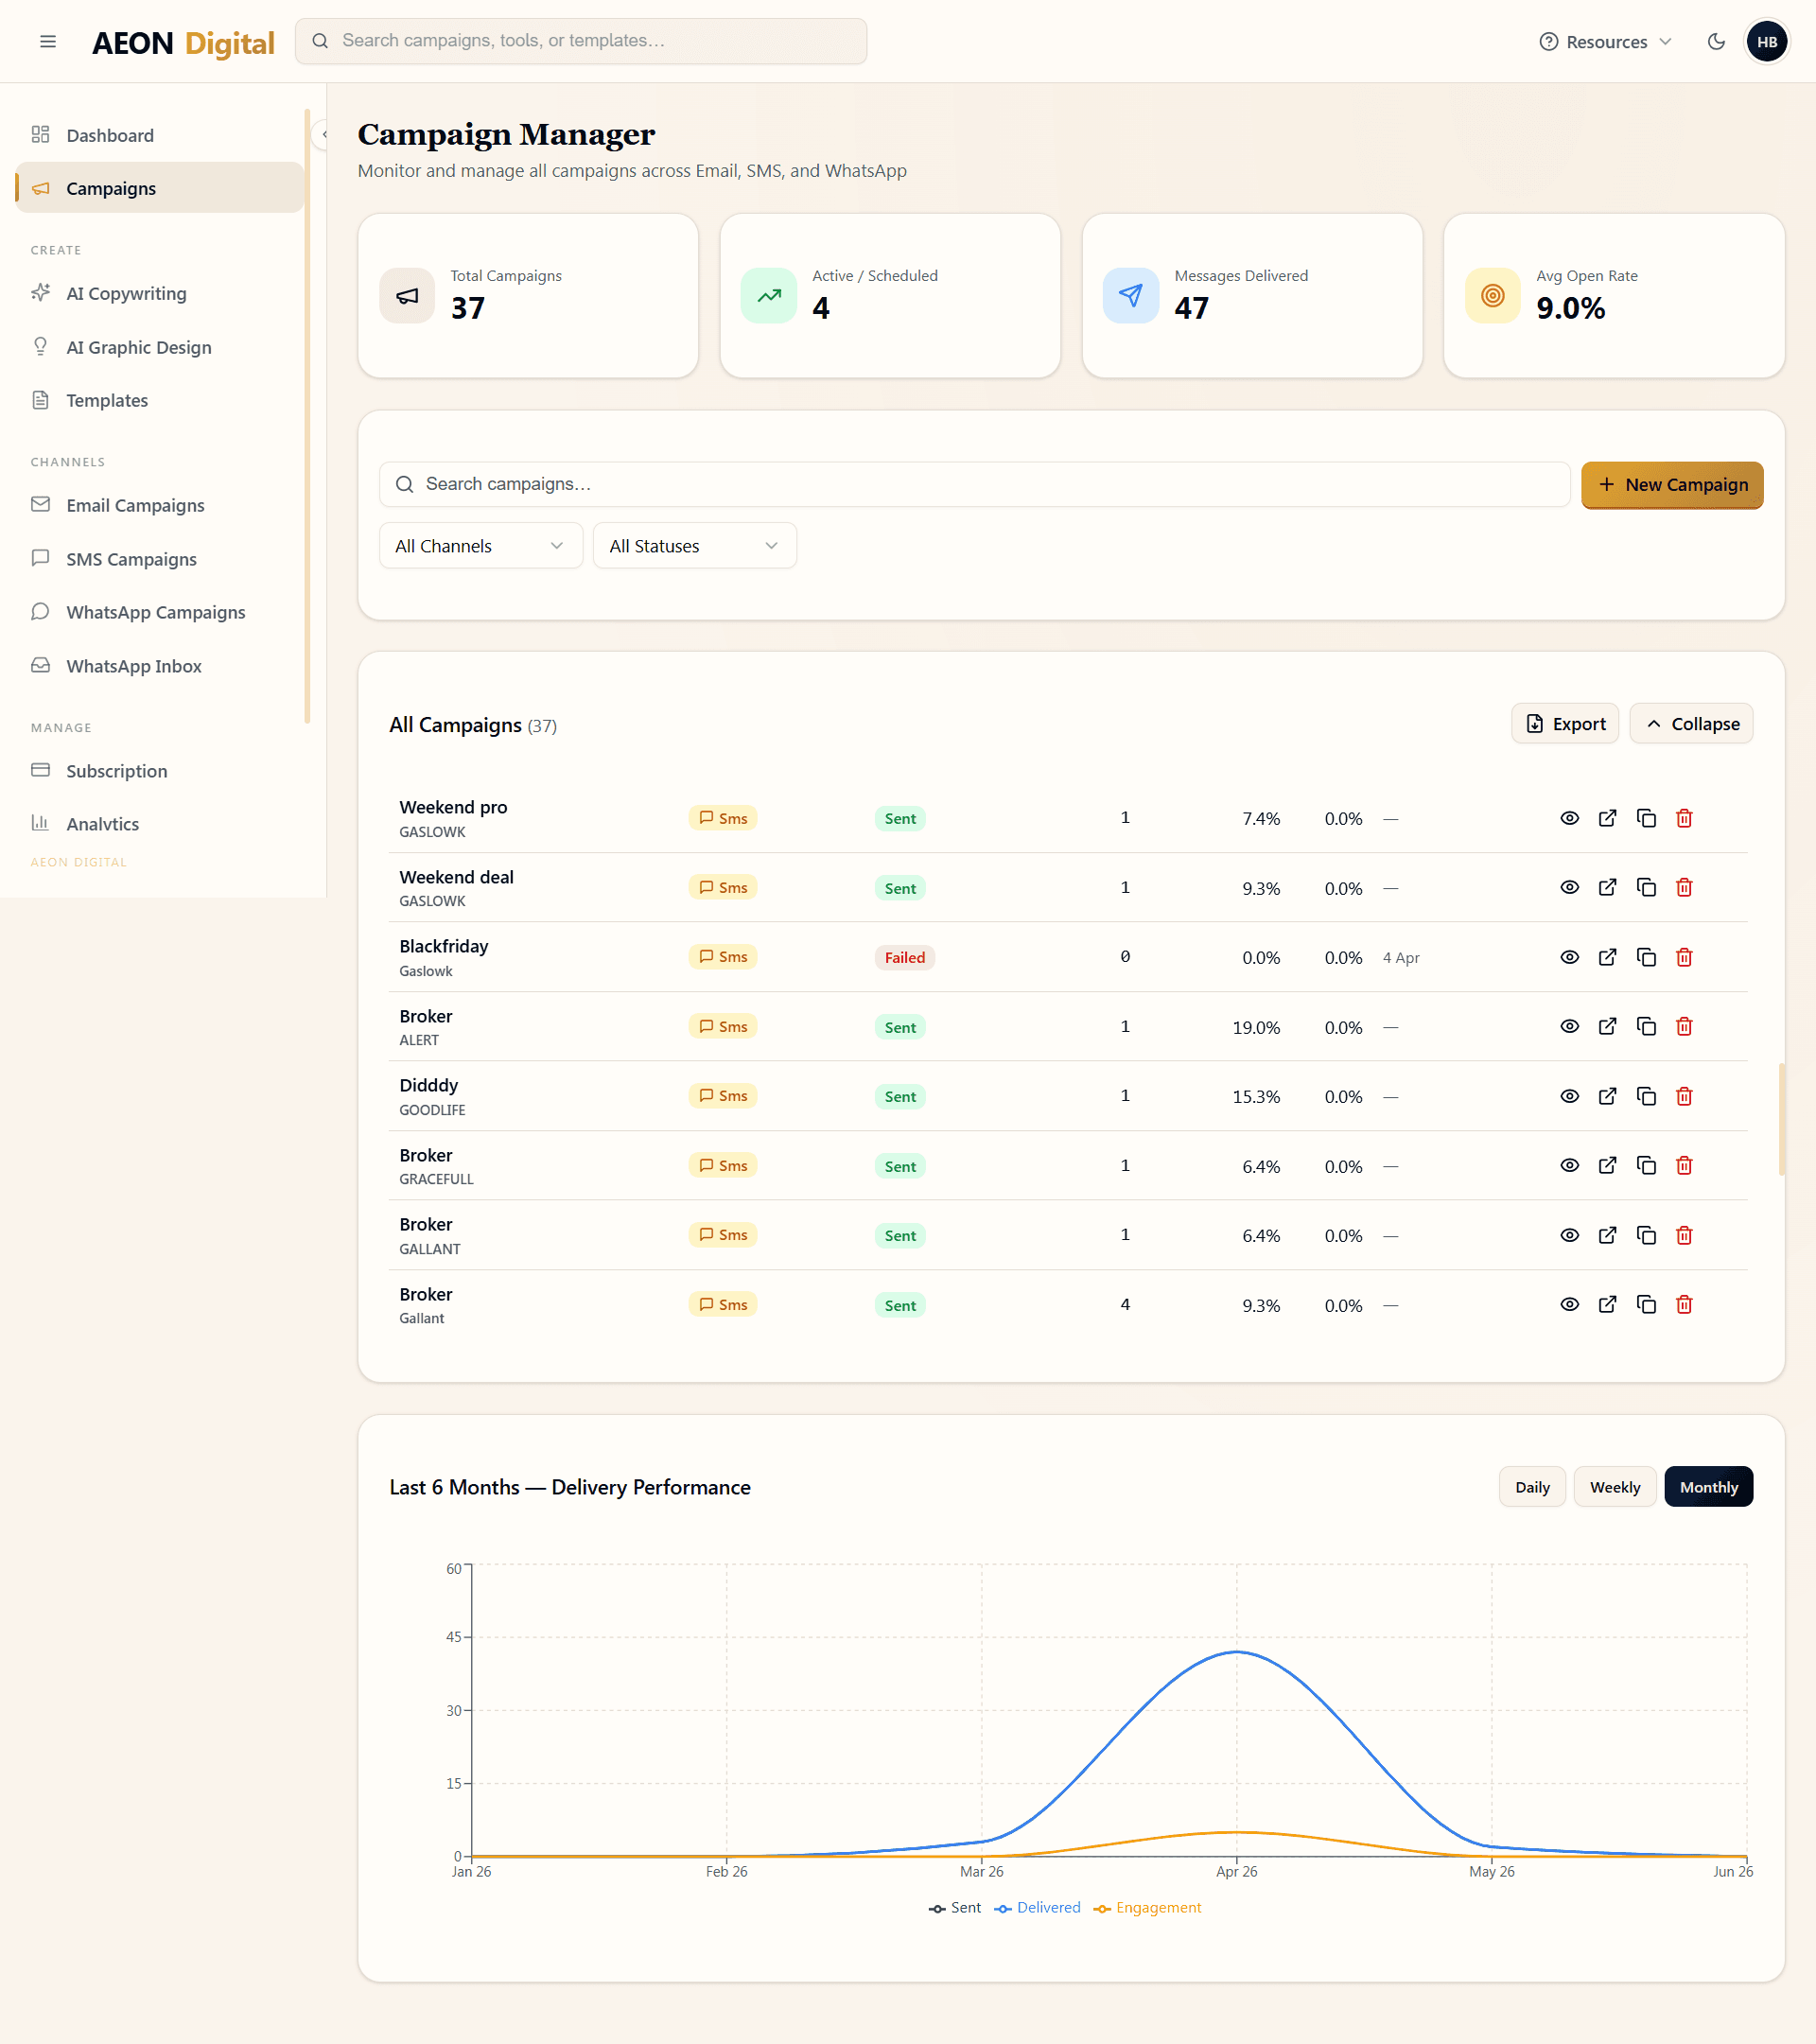This screenshot has height=2044, width=1816.
Task: Collapse the sidebar with arrow handle
Action: [323, 134]
